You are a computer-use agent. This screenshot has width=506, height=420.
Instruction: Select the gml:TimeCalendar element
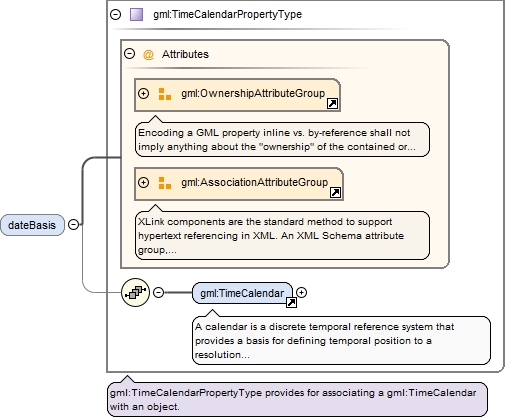coord(242,293)
